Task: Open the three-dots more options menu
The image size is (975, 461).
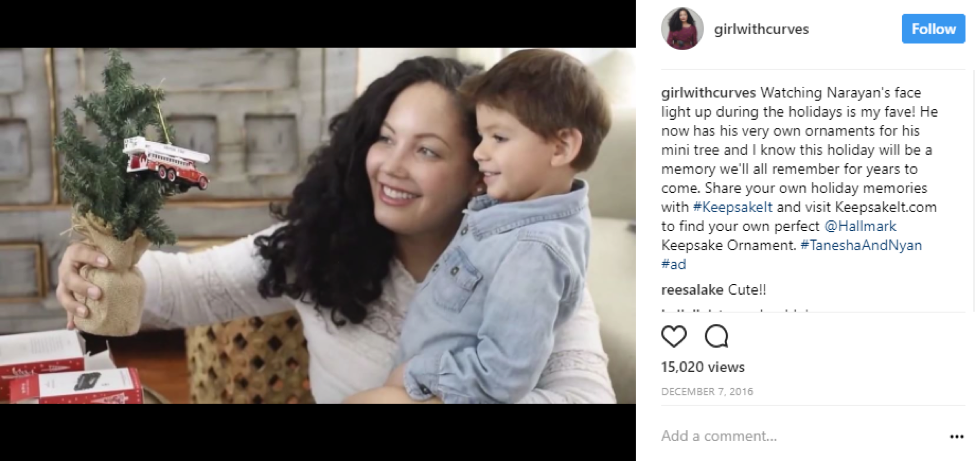Action: pyautogui.click(x=957, y=437)
